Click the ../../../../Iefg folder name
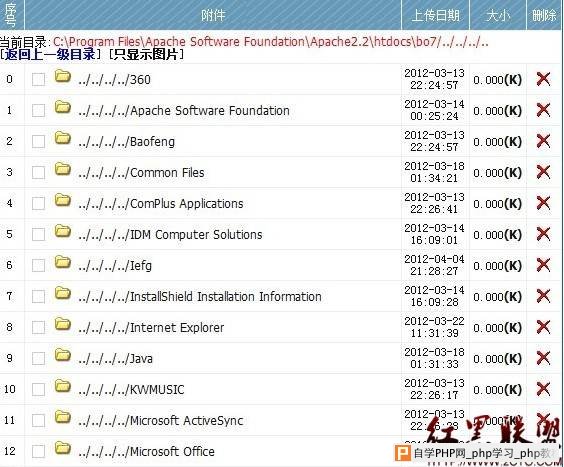564x467 pixels. click(115, 266)
